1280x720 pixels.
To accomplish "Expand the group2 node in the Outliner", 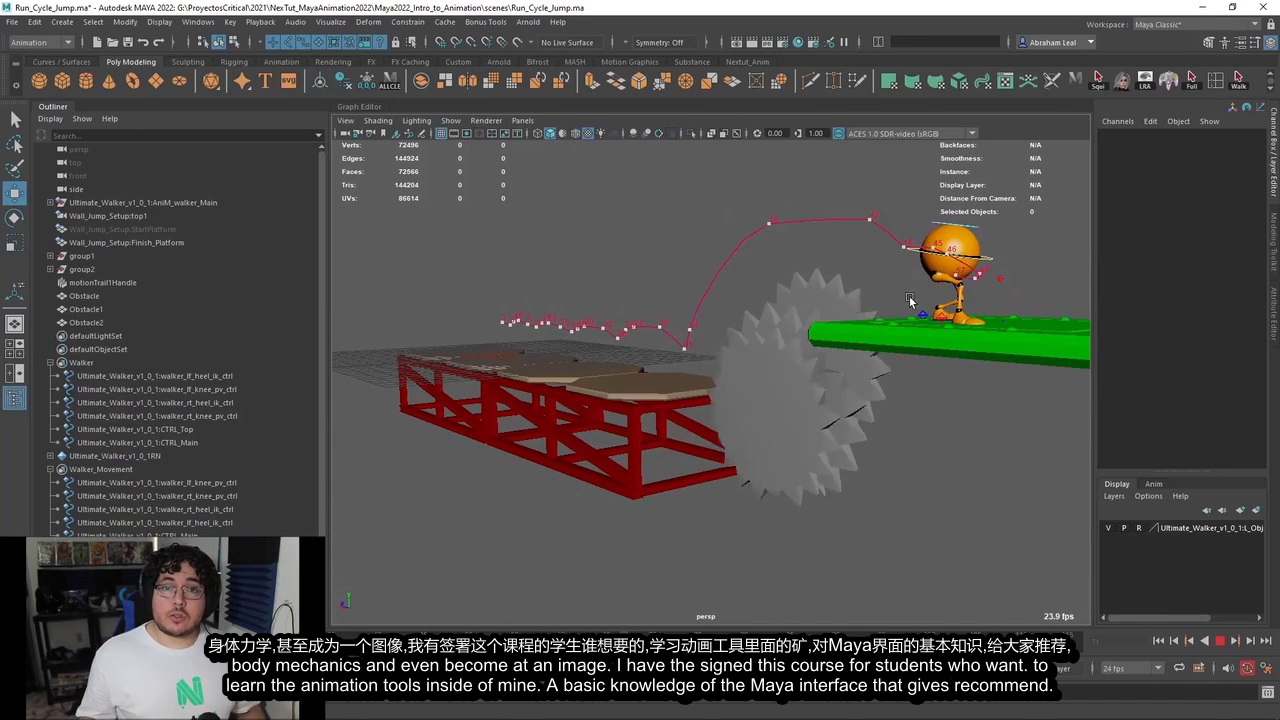I will click(x=50, y=269).
